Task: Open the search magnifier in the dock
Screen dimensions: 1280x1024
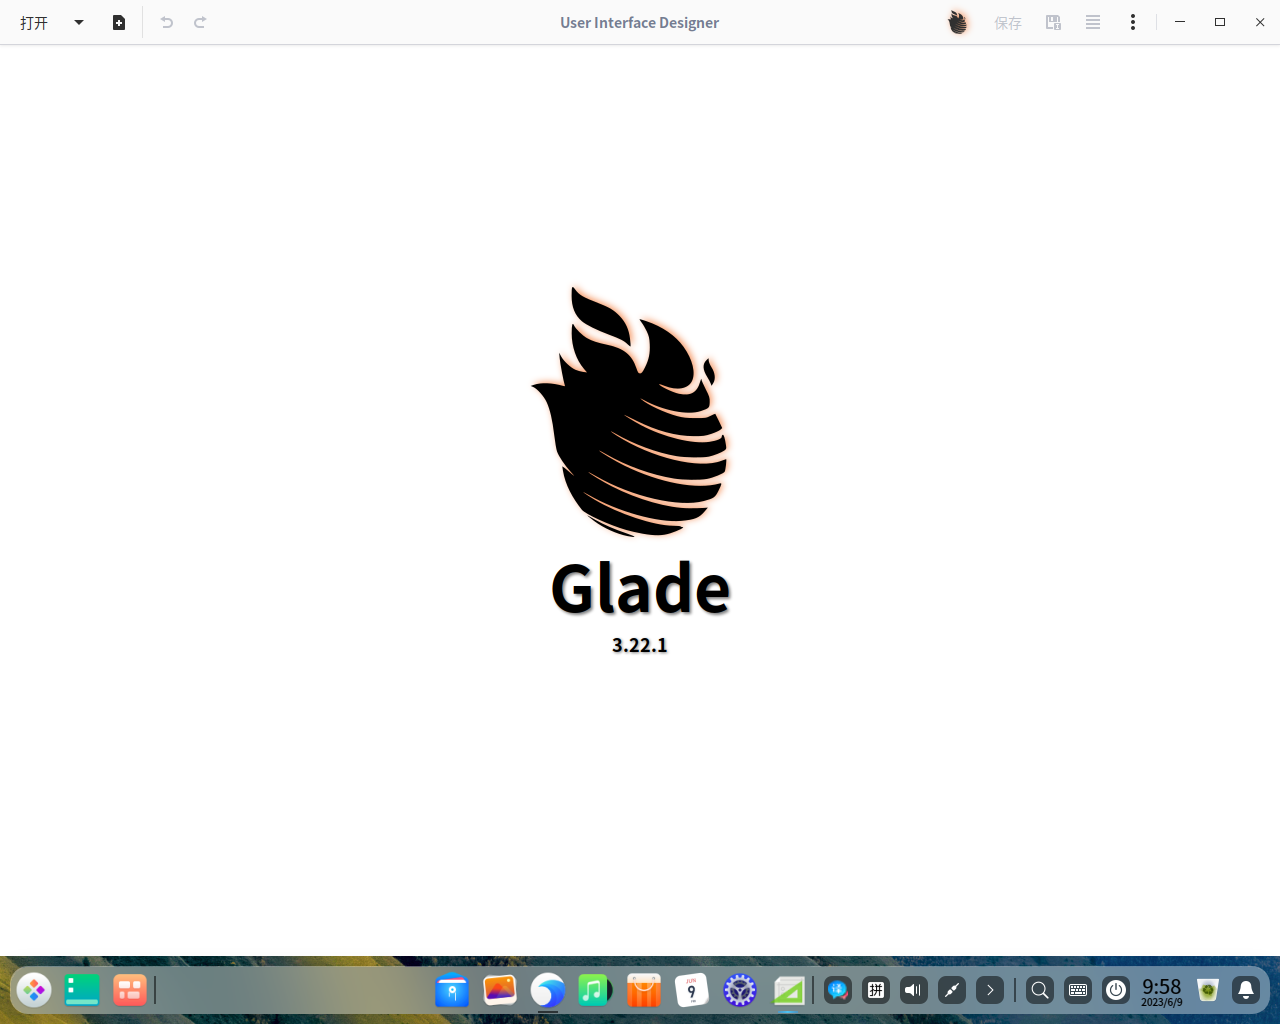Action: coord(1040,990)
